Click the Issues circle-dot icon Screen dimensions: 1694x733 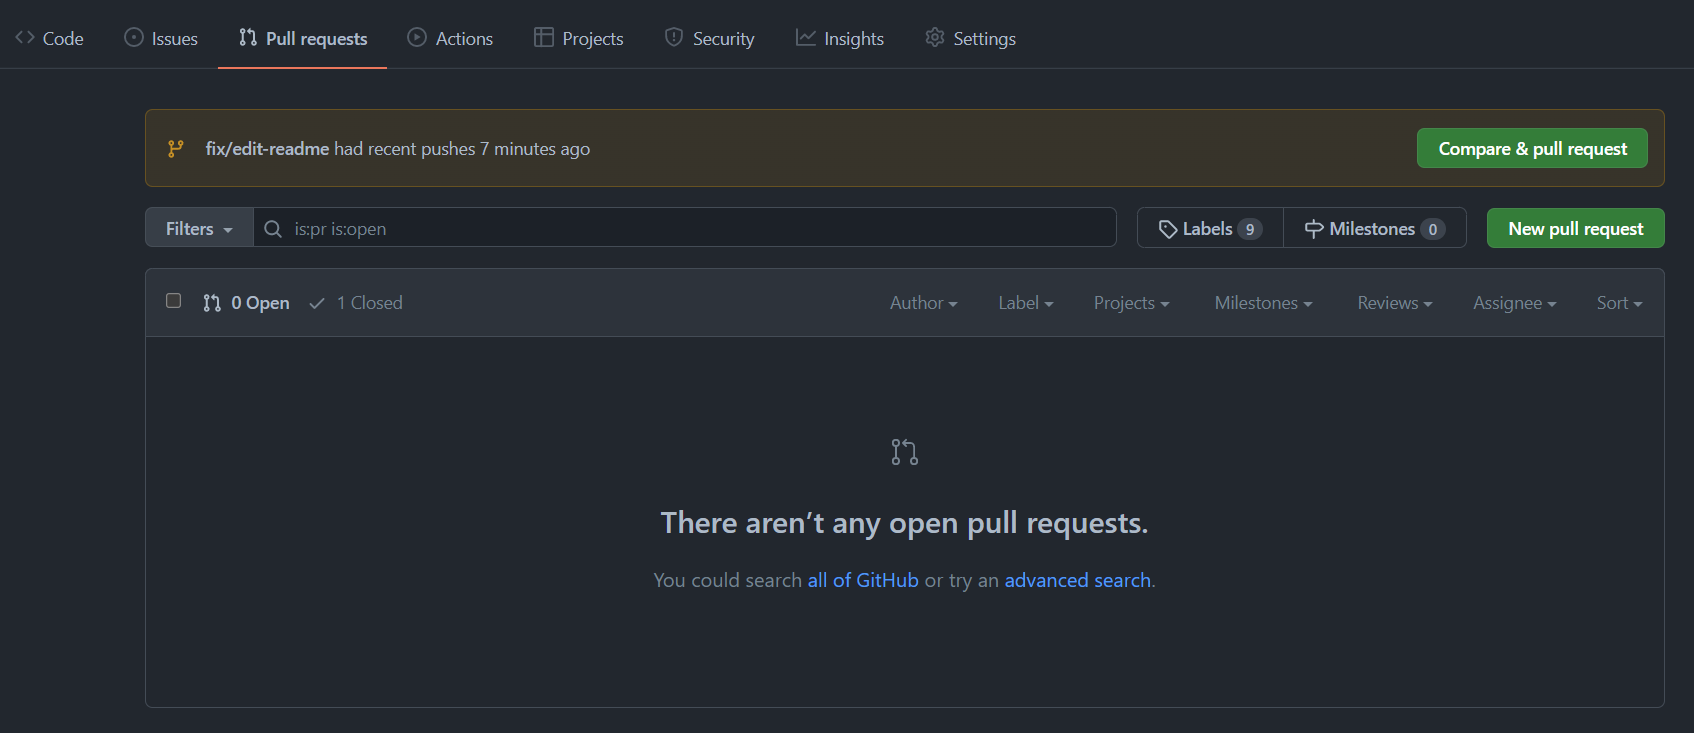(x=134, y=37)
